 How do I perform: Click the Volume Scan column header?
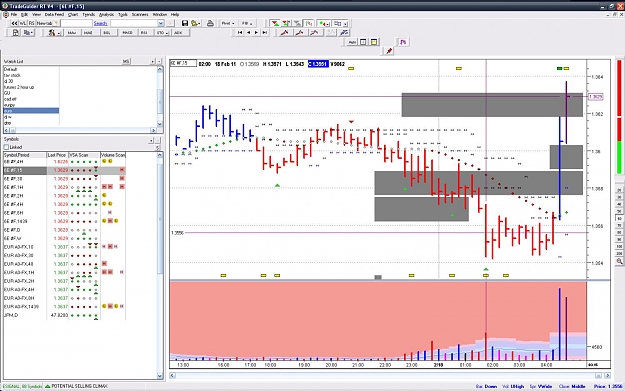pos(113,155)
